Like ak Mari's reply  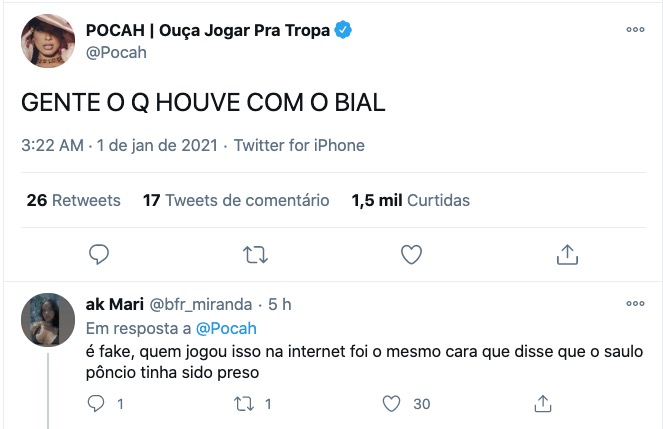coord(393,403)
